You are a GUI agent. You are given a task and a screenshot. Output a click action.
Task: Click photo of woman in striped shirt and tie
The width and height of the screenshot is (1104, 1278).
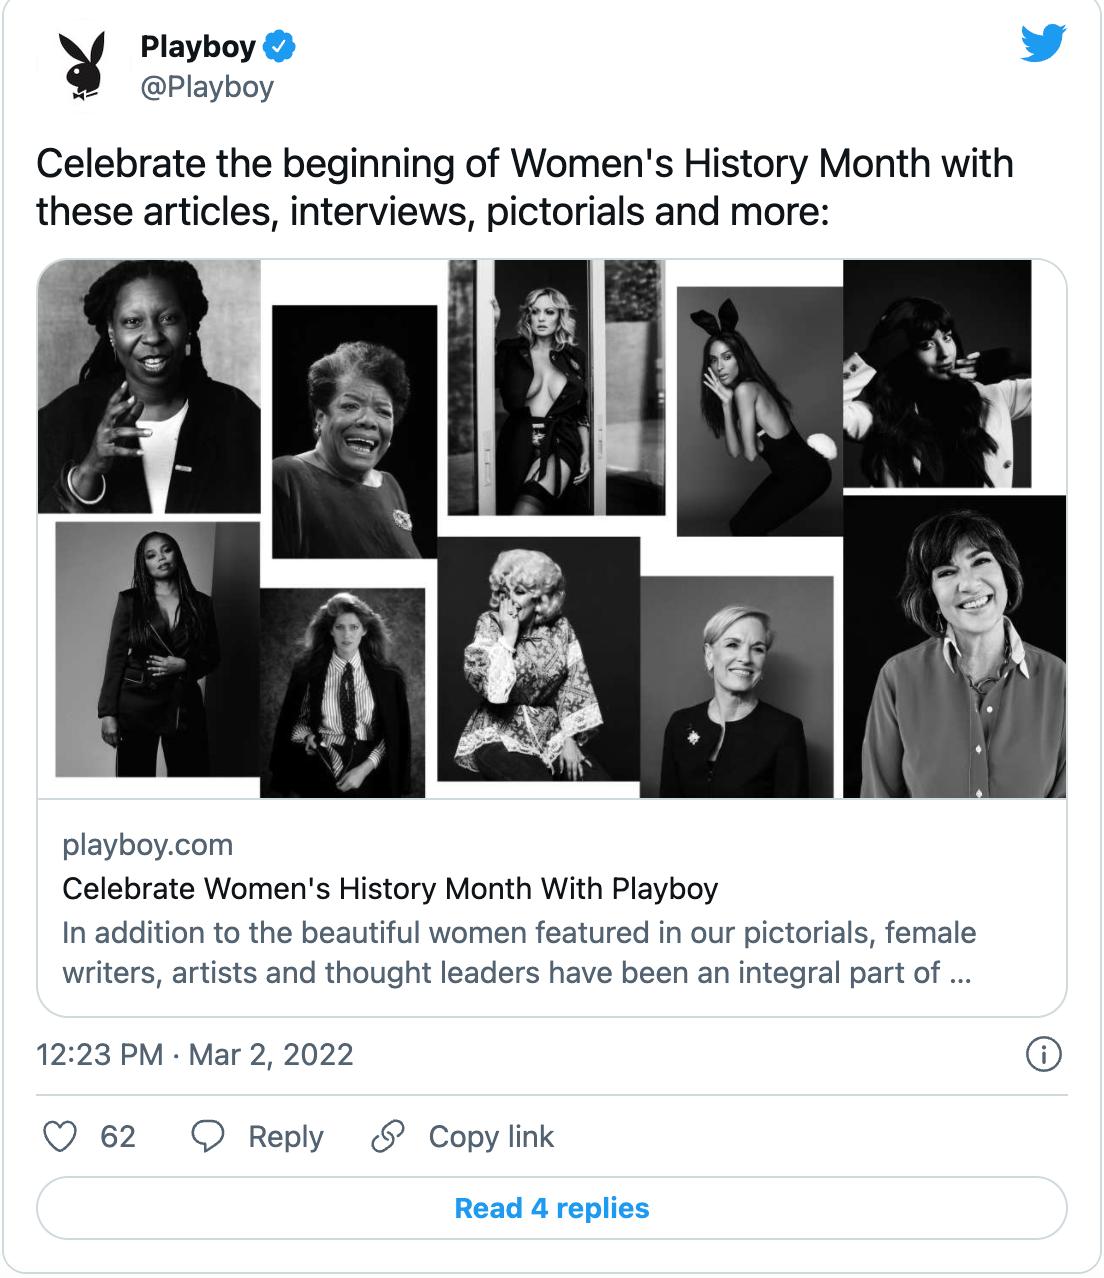(342, 692)
